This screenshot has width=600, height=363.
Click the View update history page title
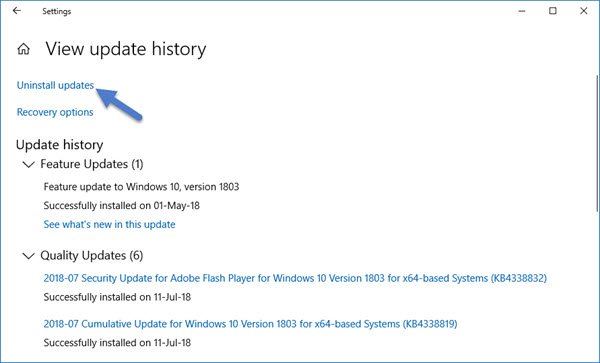pos(126,49)
